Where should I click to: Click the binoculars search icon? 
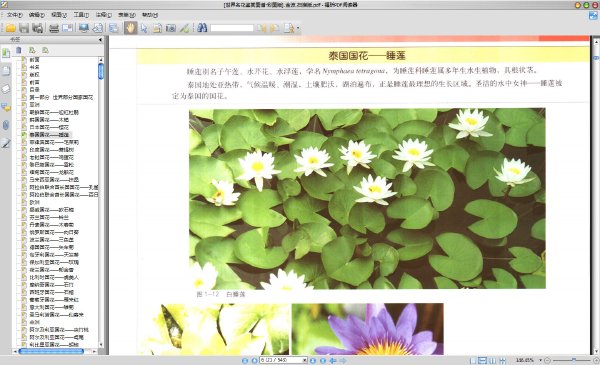coord(202,28)
